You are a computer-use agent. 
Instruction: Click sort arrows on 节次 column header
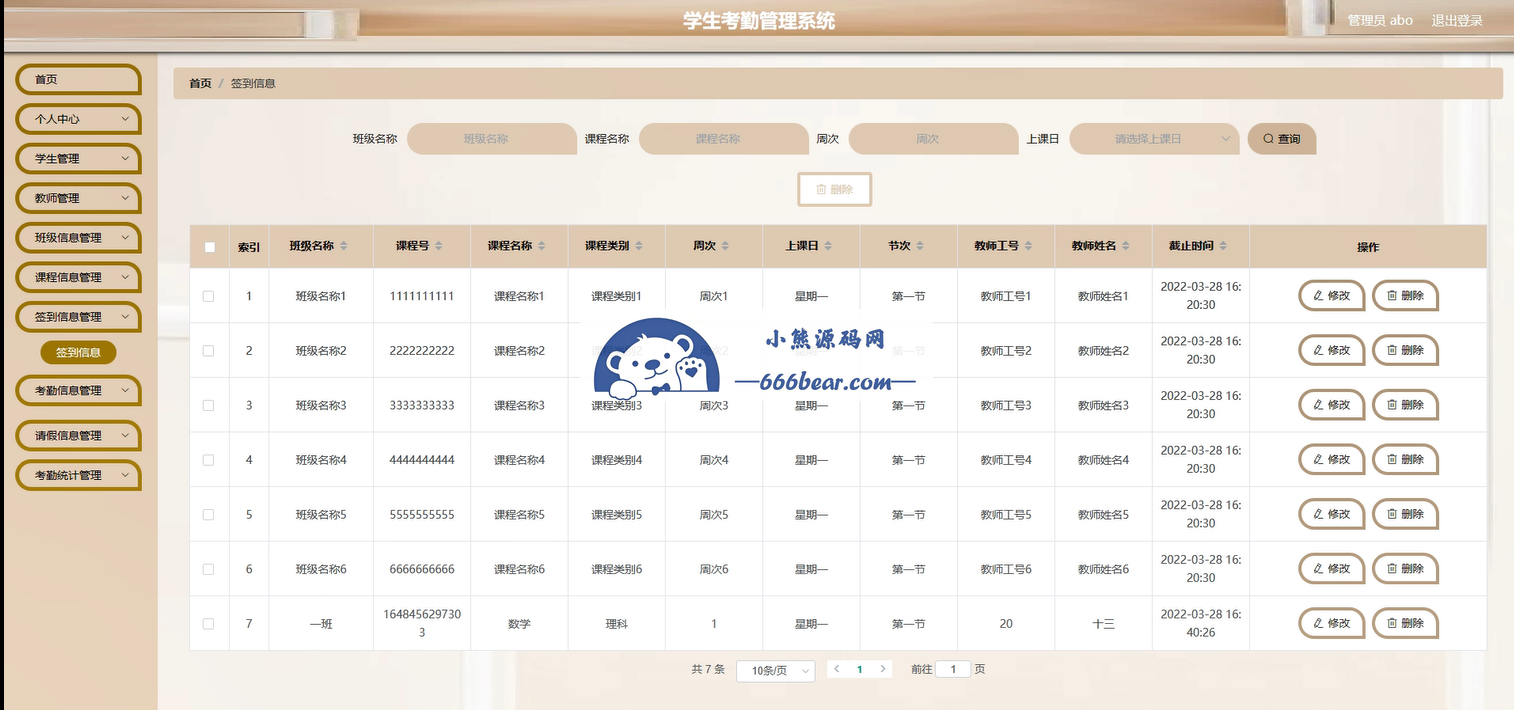[920, 246]
